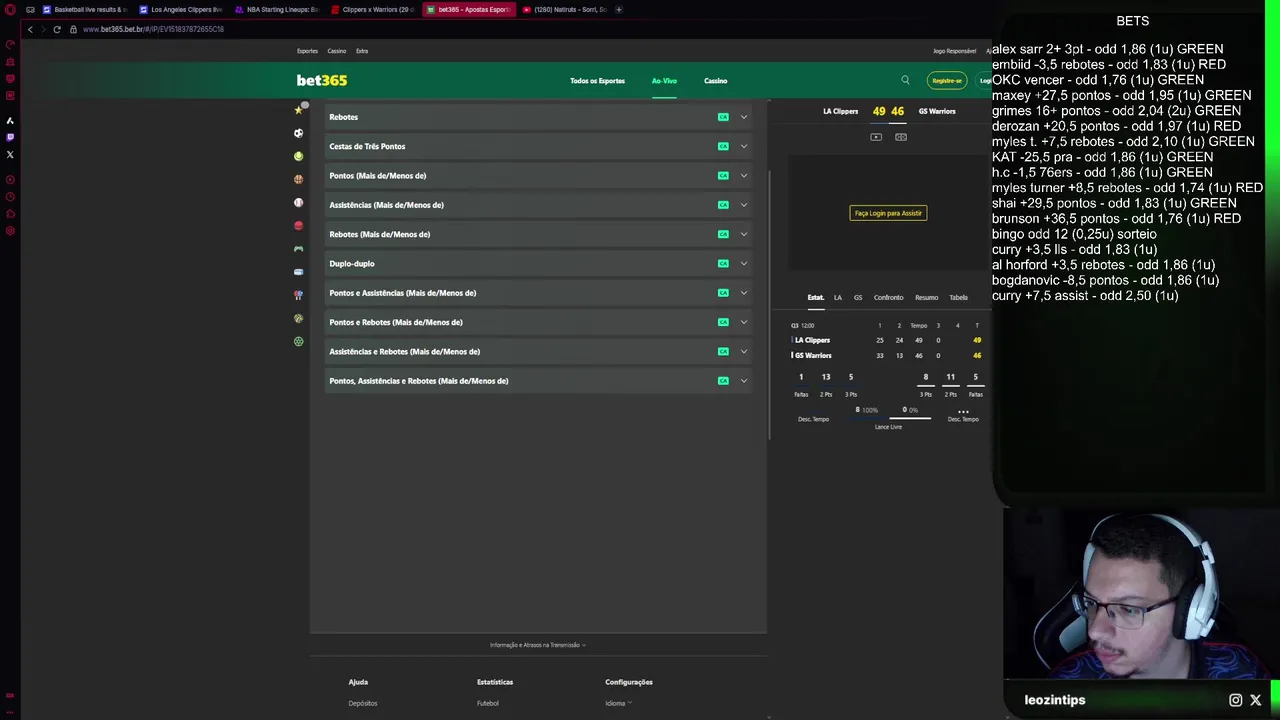Open Twitch from the Opera sidebar
The width and height of the screenshot is (1280, 720).
pyautogui.click(x=10, y=137)
